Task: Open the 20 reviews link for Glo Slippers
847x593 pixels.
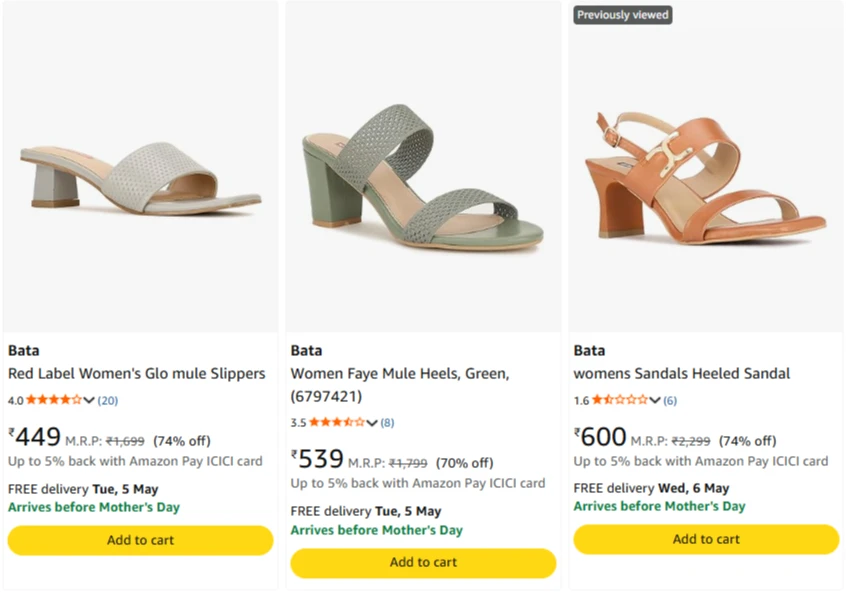Action: click(108, 401)
